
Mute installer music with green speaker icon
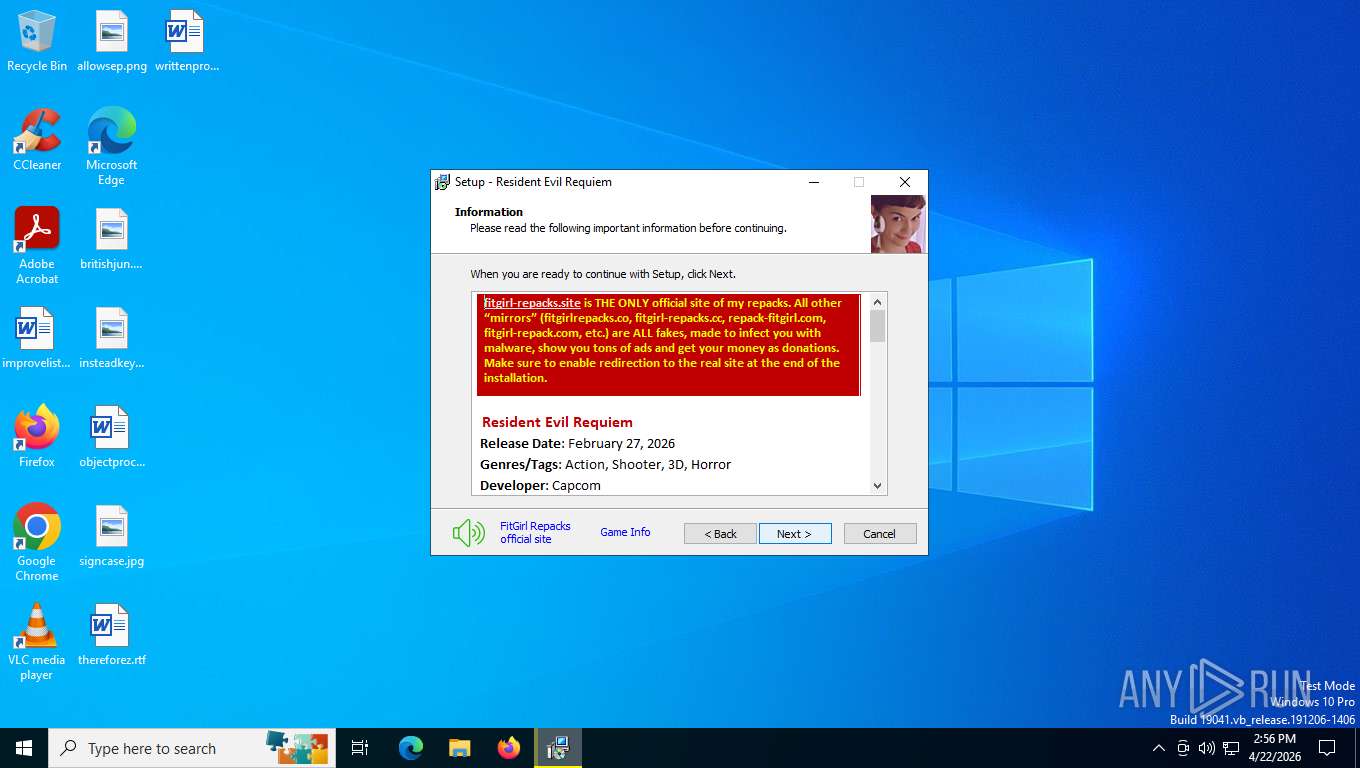point(468,533)
